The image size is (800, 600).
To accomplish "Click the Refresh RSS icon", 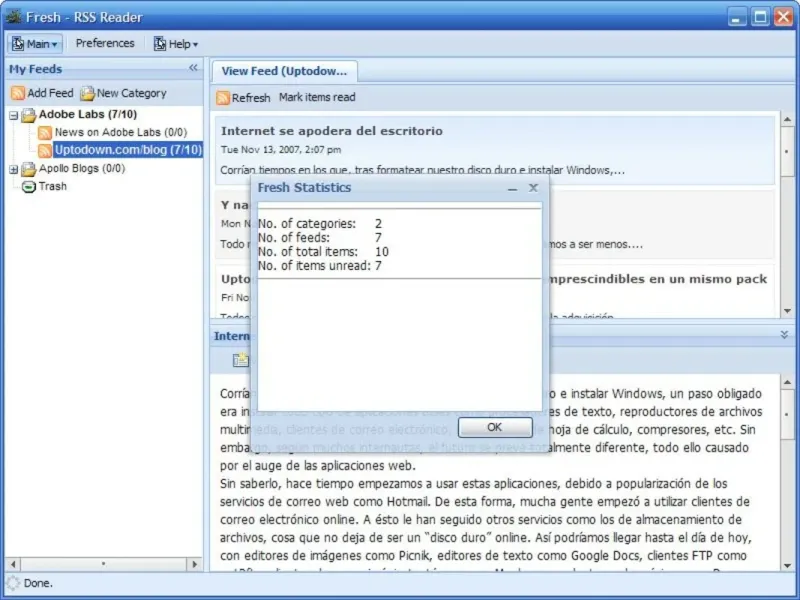I will click(x=223, y=97).
